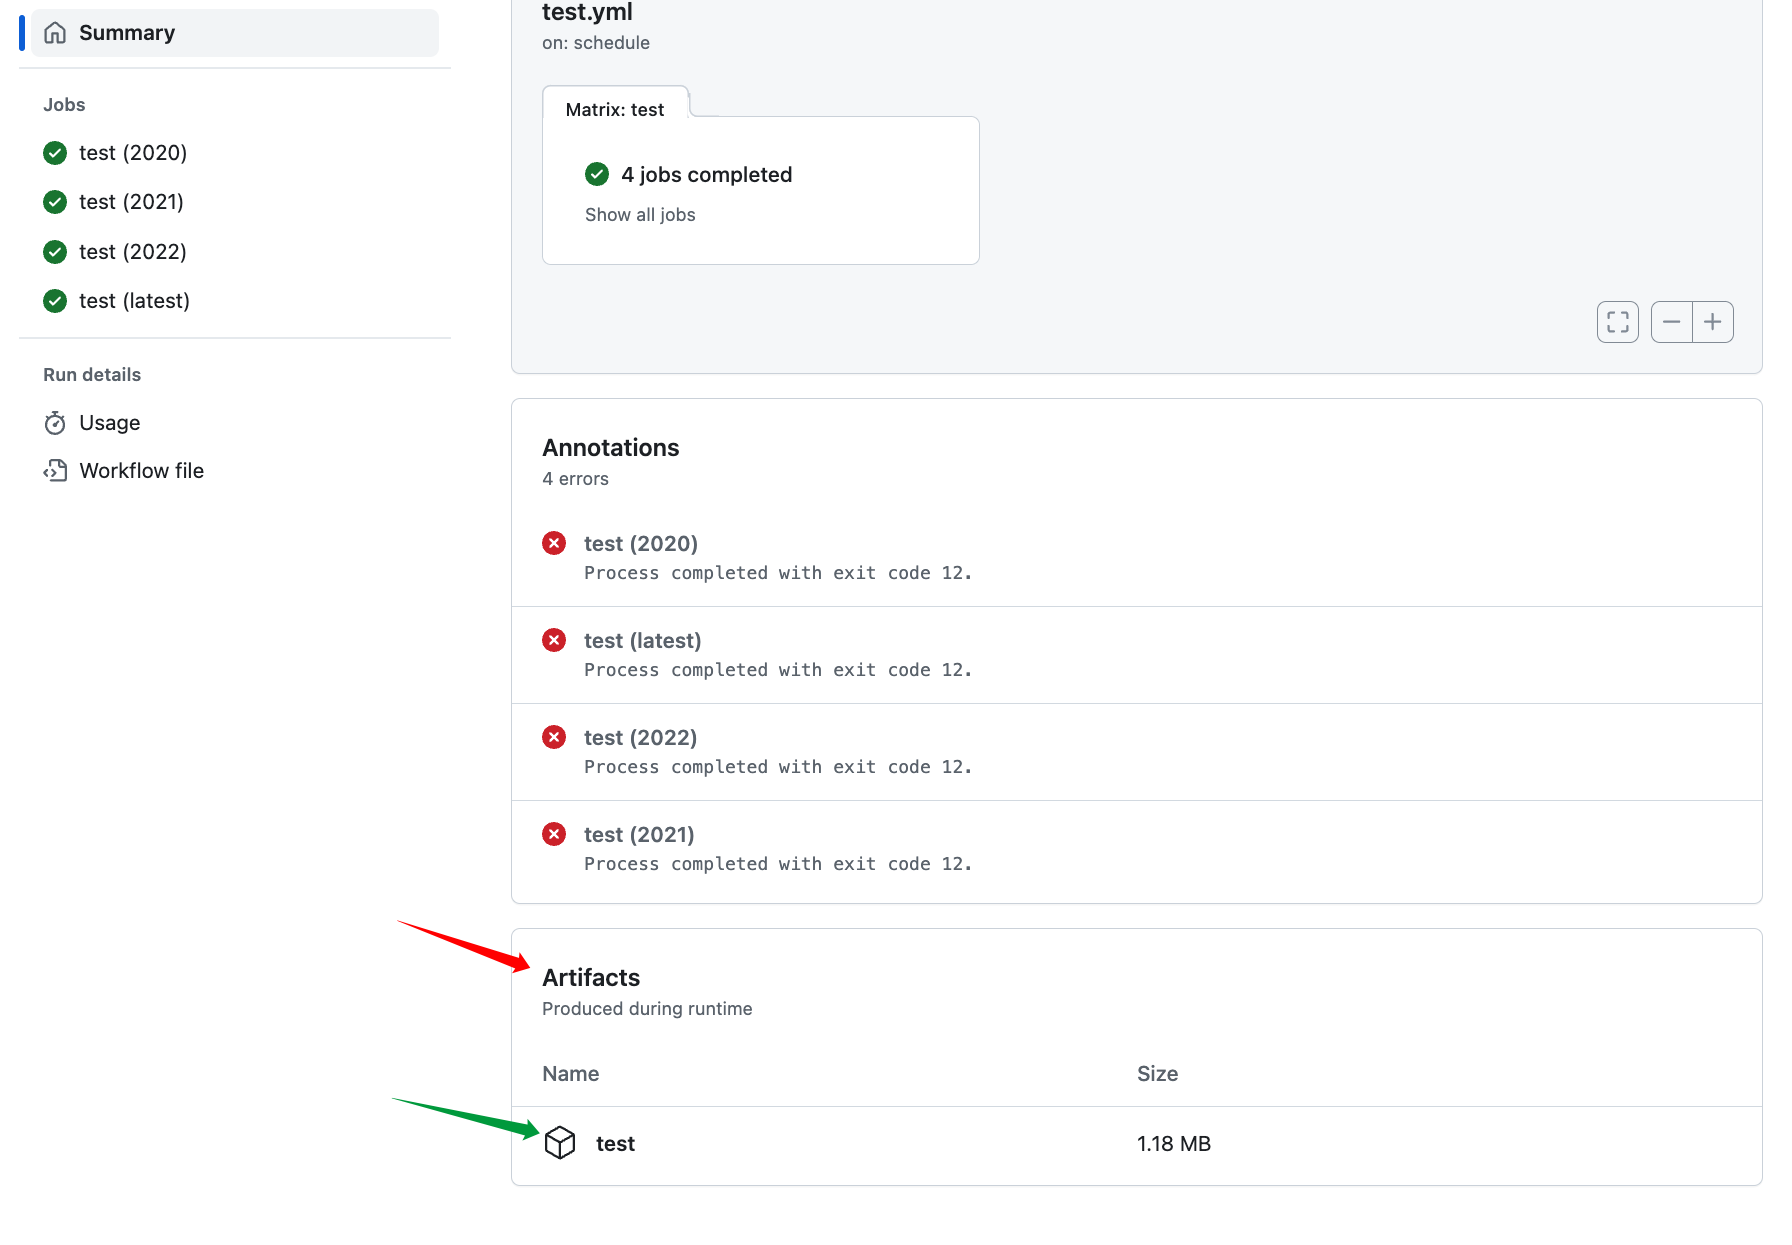The height and width of the screenshot is (1245, 1792).
Task: Select test (2022) job in sidebar
Action: pos(133,252)
